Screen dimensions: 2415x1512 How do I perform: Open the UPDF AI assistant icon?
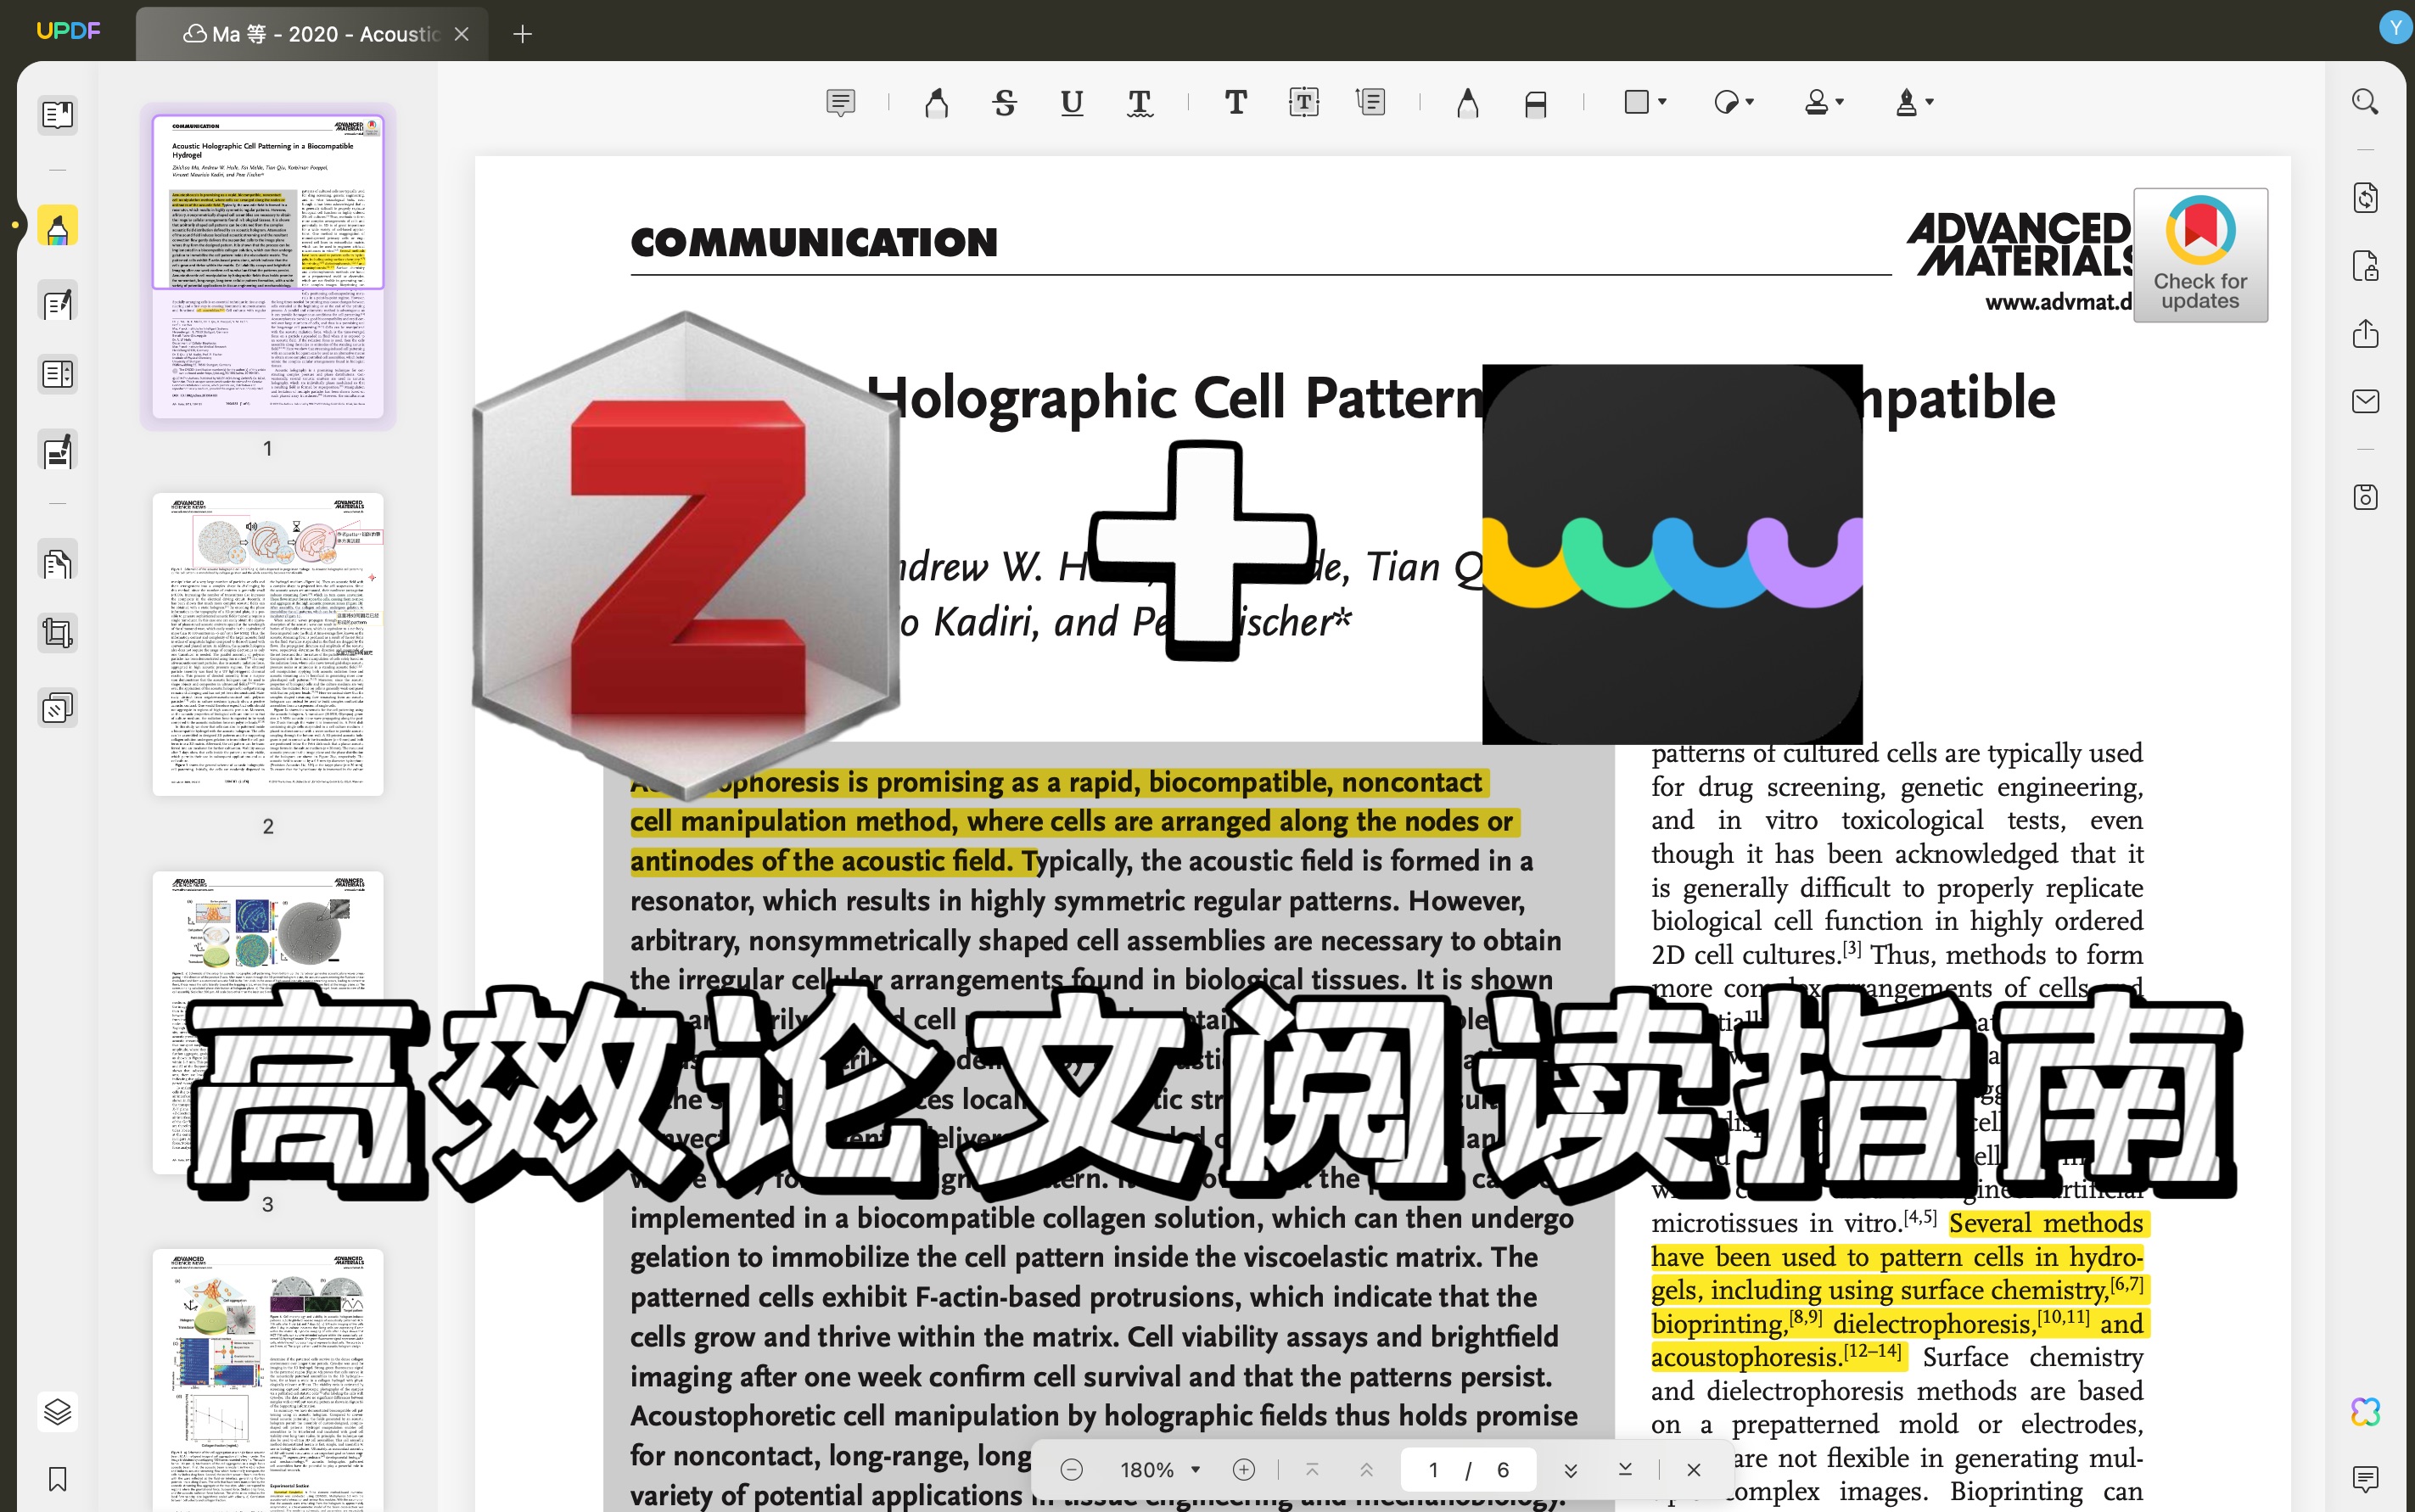[2365, 1411]
